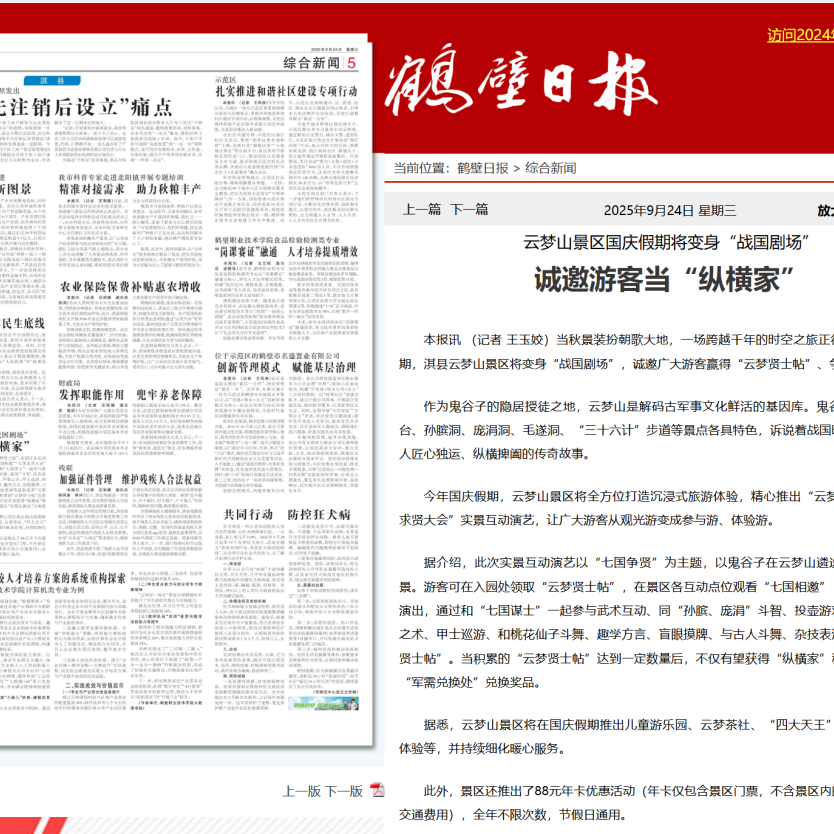The width and height of the screenshot is (834, 834).
Task: Open "岗课赛证"融通 人才培养提质增效 article
Action: 286,252
